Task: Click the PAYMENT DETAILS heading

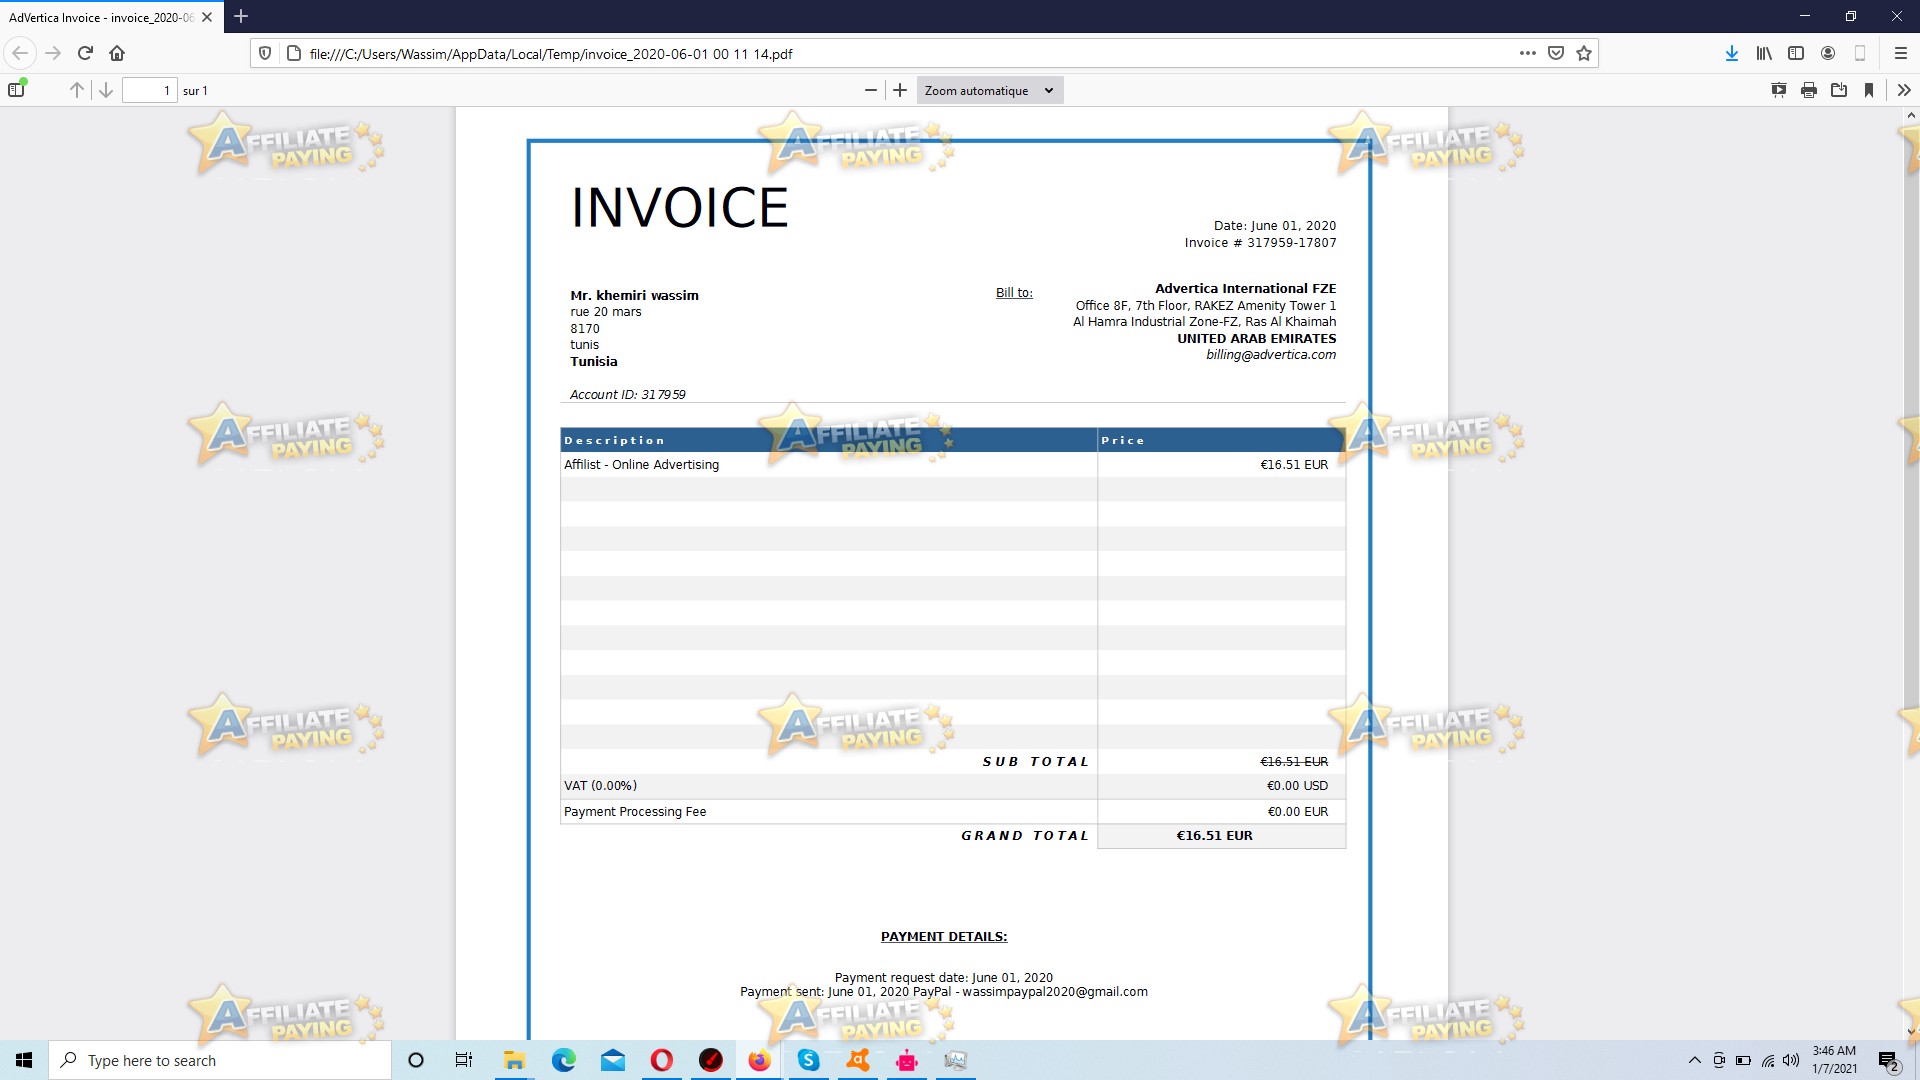Action: (944, 937)
